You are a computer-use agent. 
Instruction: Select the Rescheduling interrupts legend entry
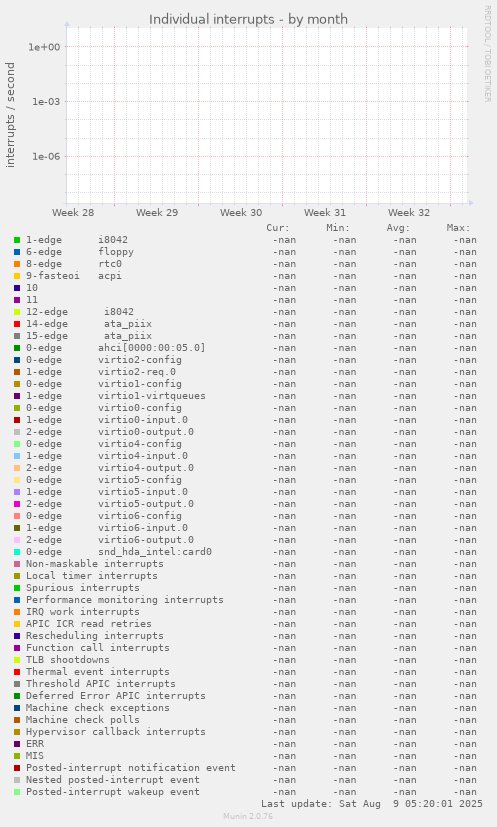click(x=94, y=636)
